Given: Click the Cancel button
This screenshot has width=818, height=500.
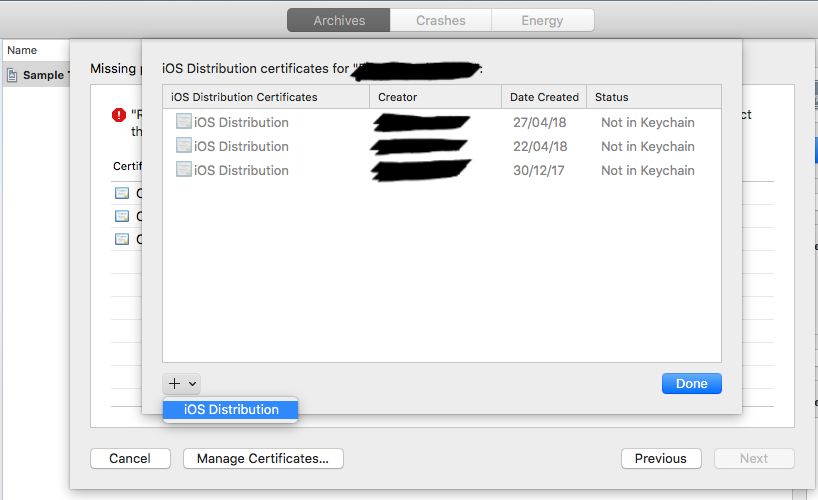Looking at the screenshot, I should click(x=130, y=458).
